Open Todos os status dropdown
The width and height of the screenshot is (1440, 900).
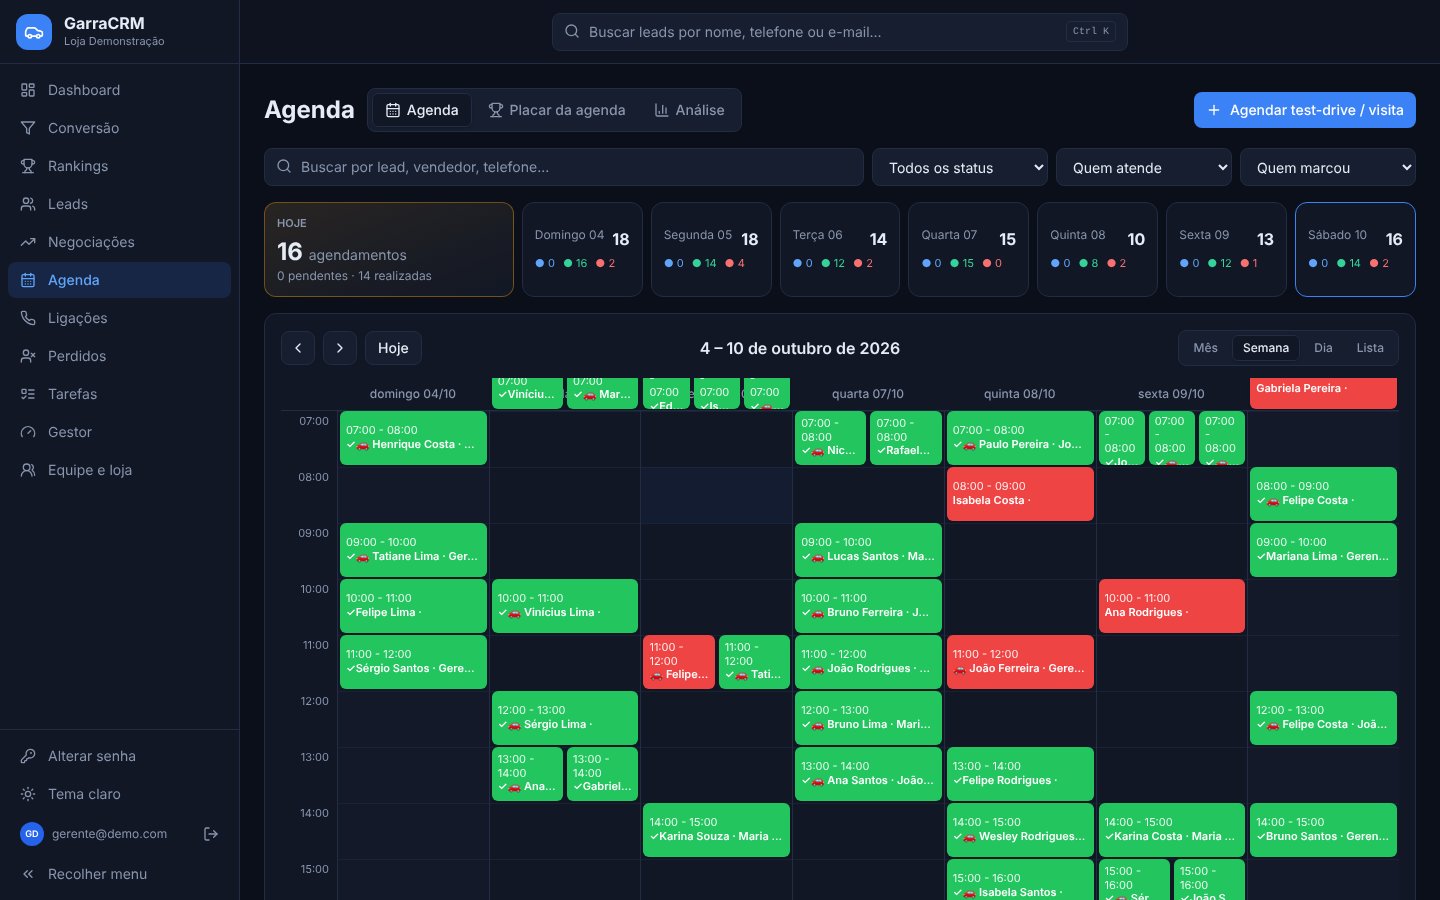960,168
